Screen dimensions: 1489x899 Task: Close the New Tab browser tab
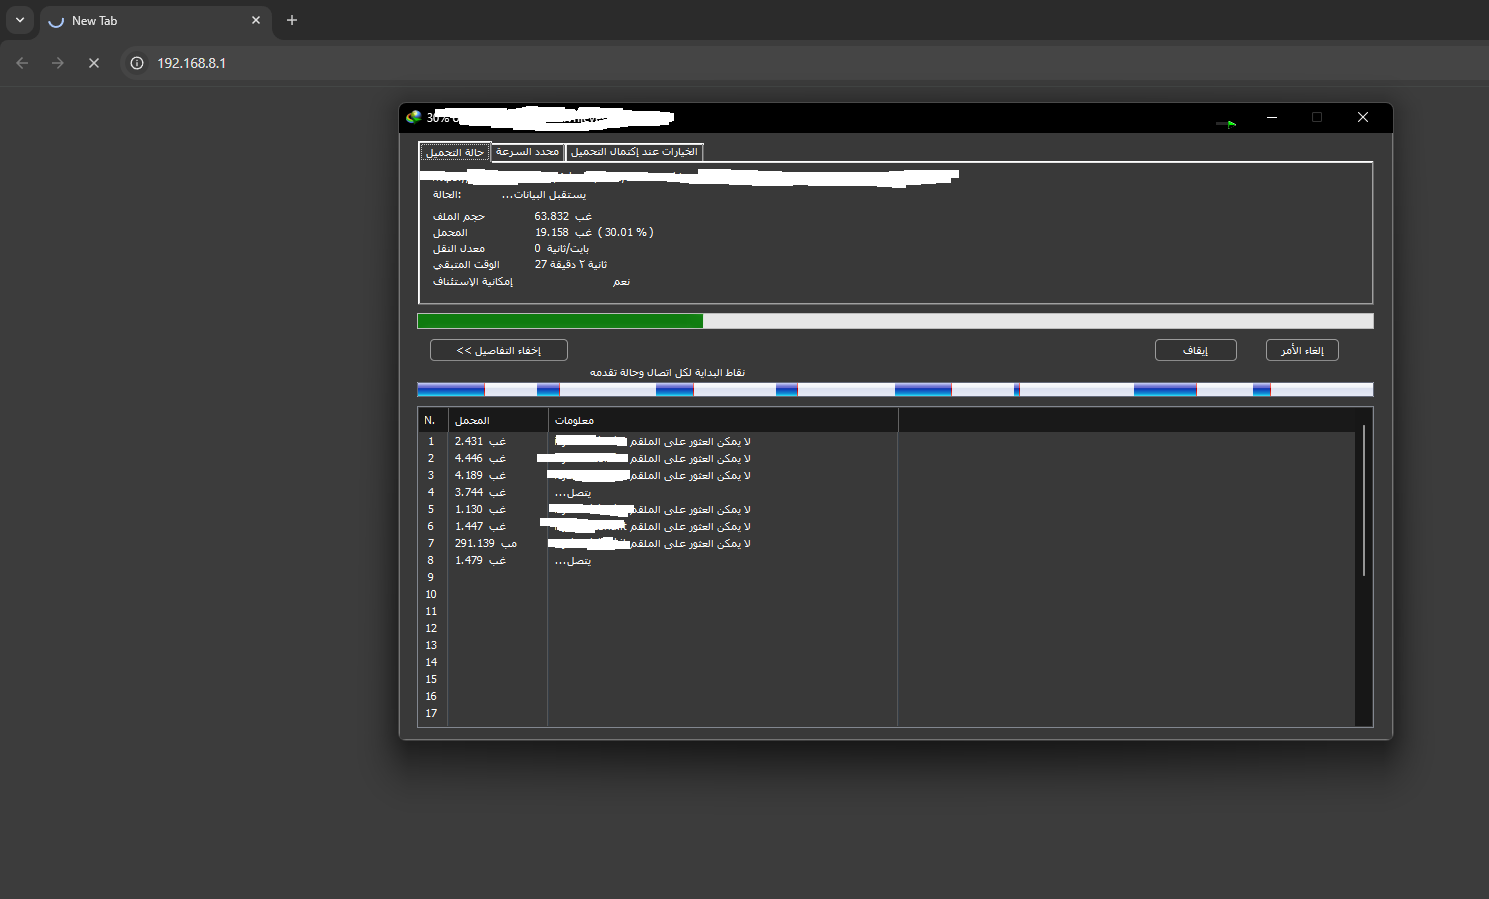pos(256,20)
